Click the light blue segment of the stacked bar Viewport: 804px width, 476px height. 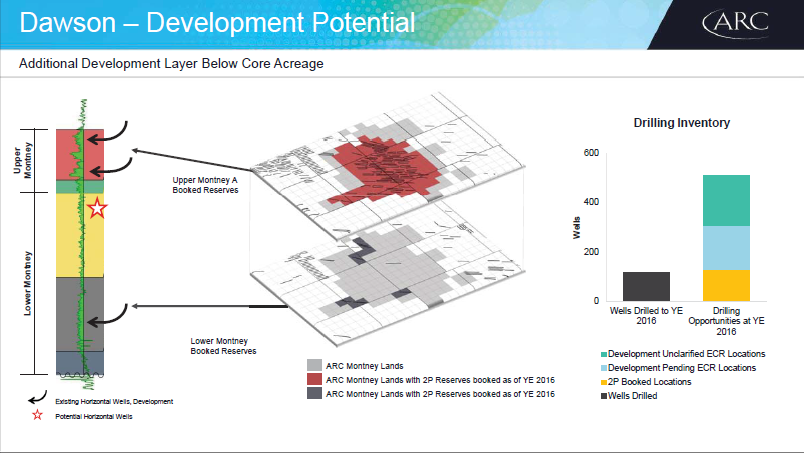click(726, 248)
